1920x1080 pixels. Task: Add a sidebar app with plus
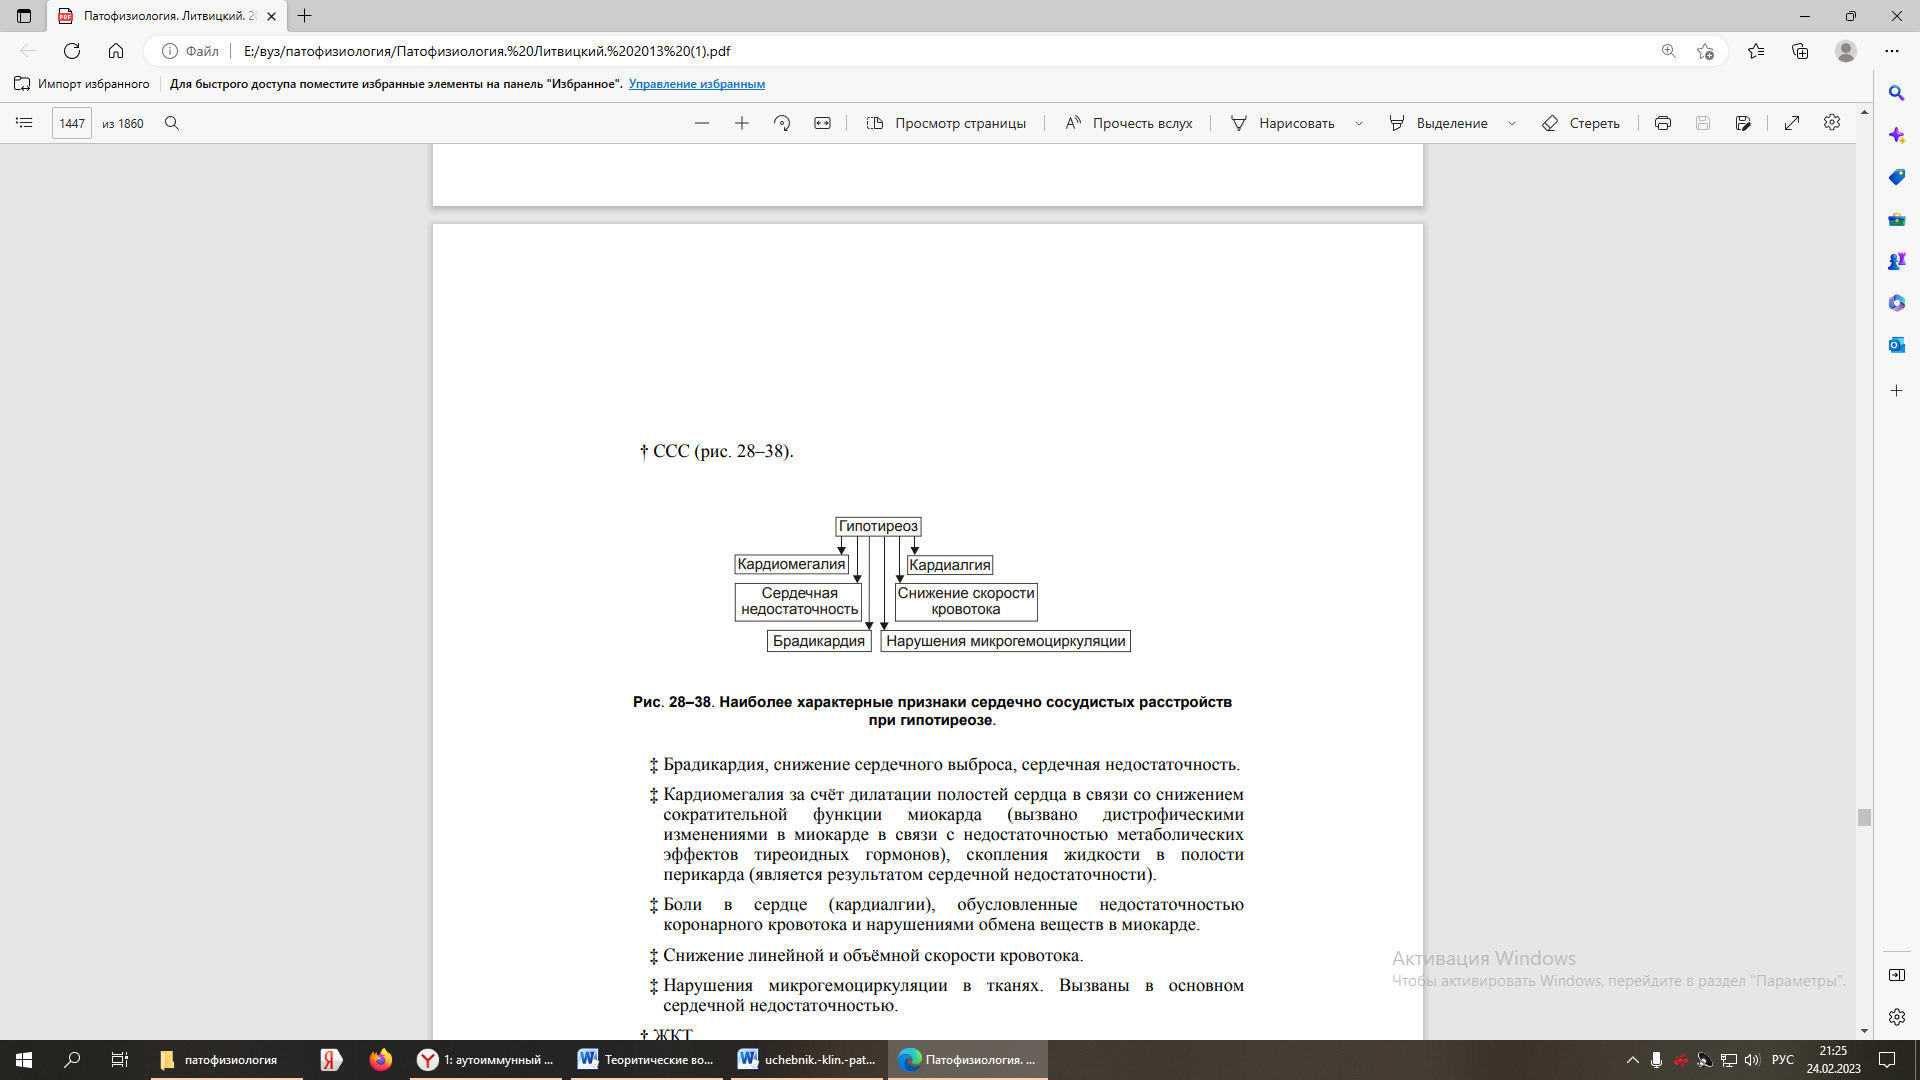coord(1896,391)
